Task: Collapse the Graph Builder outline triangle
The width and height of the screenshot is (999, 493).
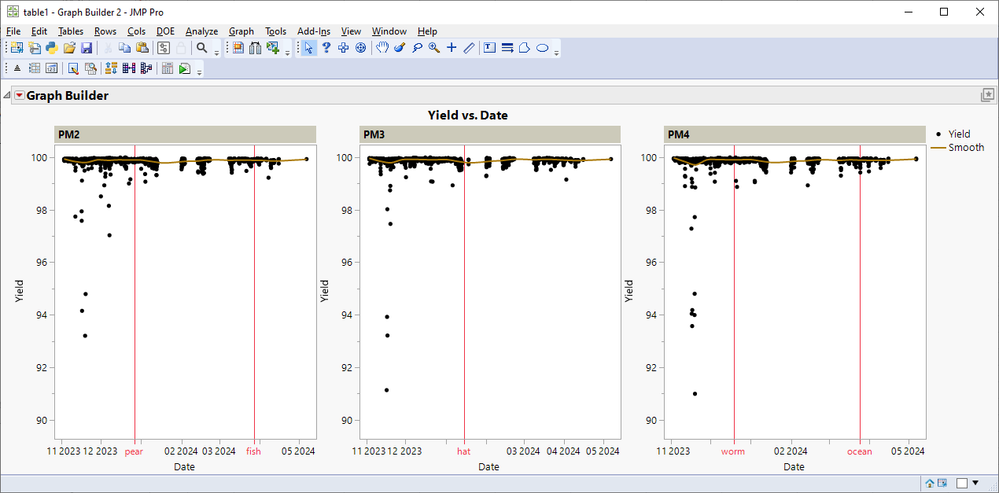Action: (x=7, y=96)
